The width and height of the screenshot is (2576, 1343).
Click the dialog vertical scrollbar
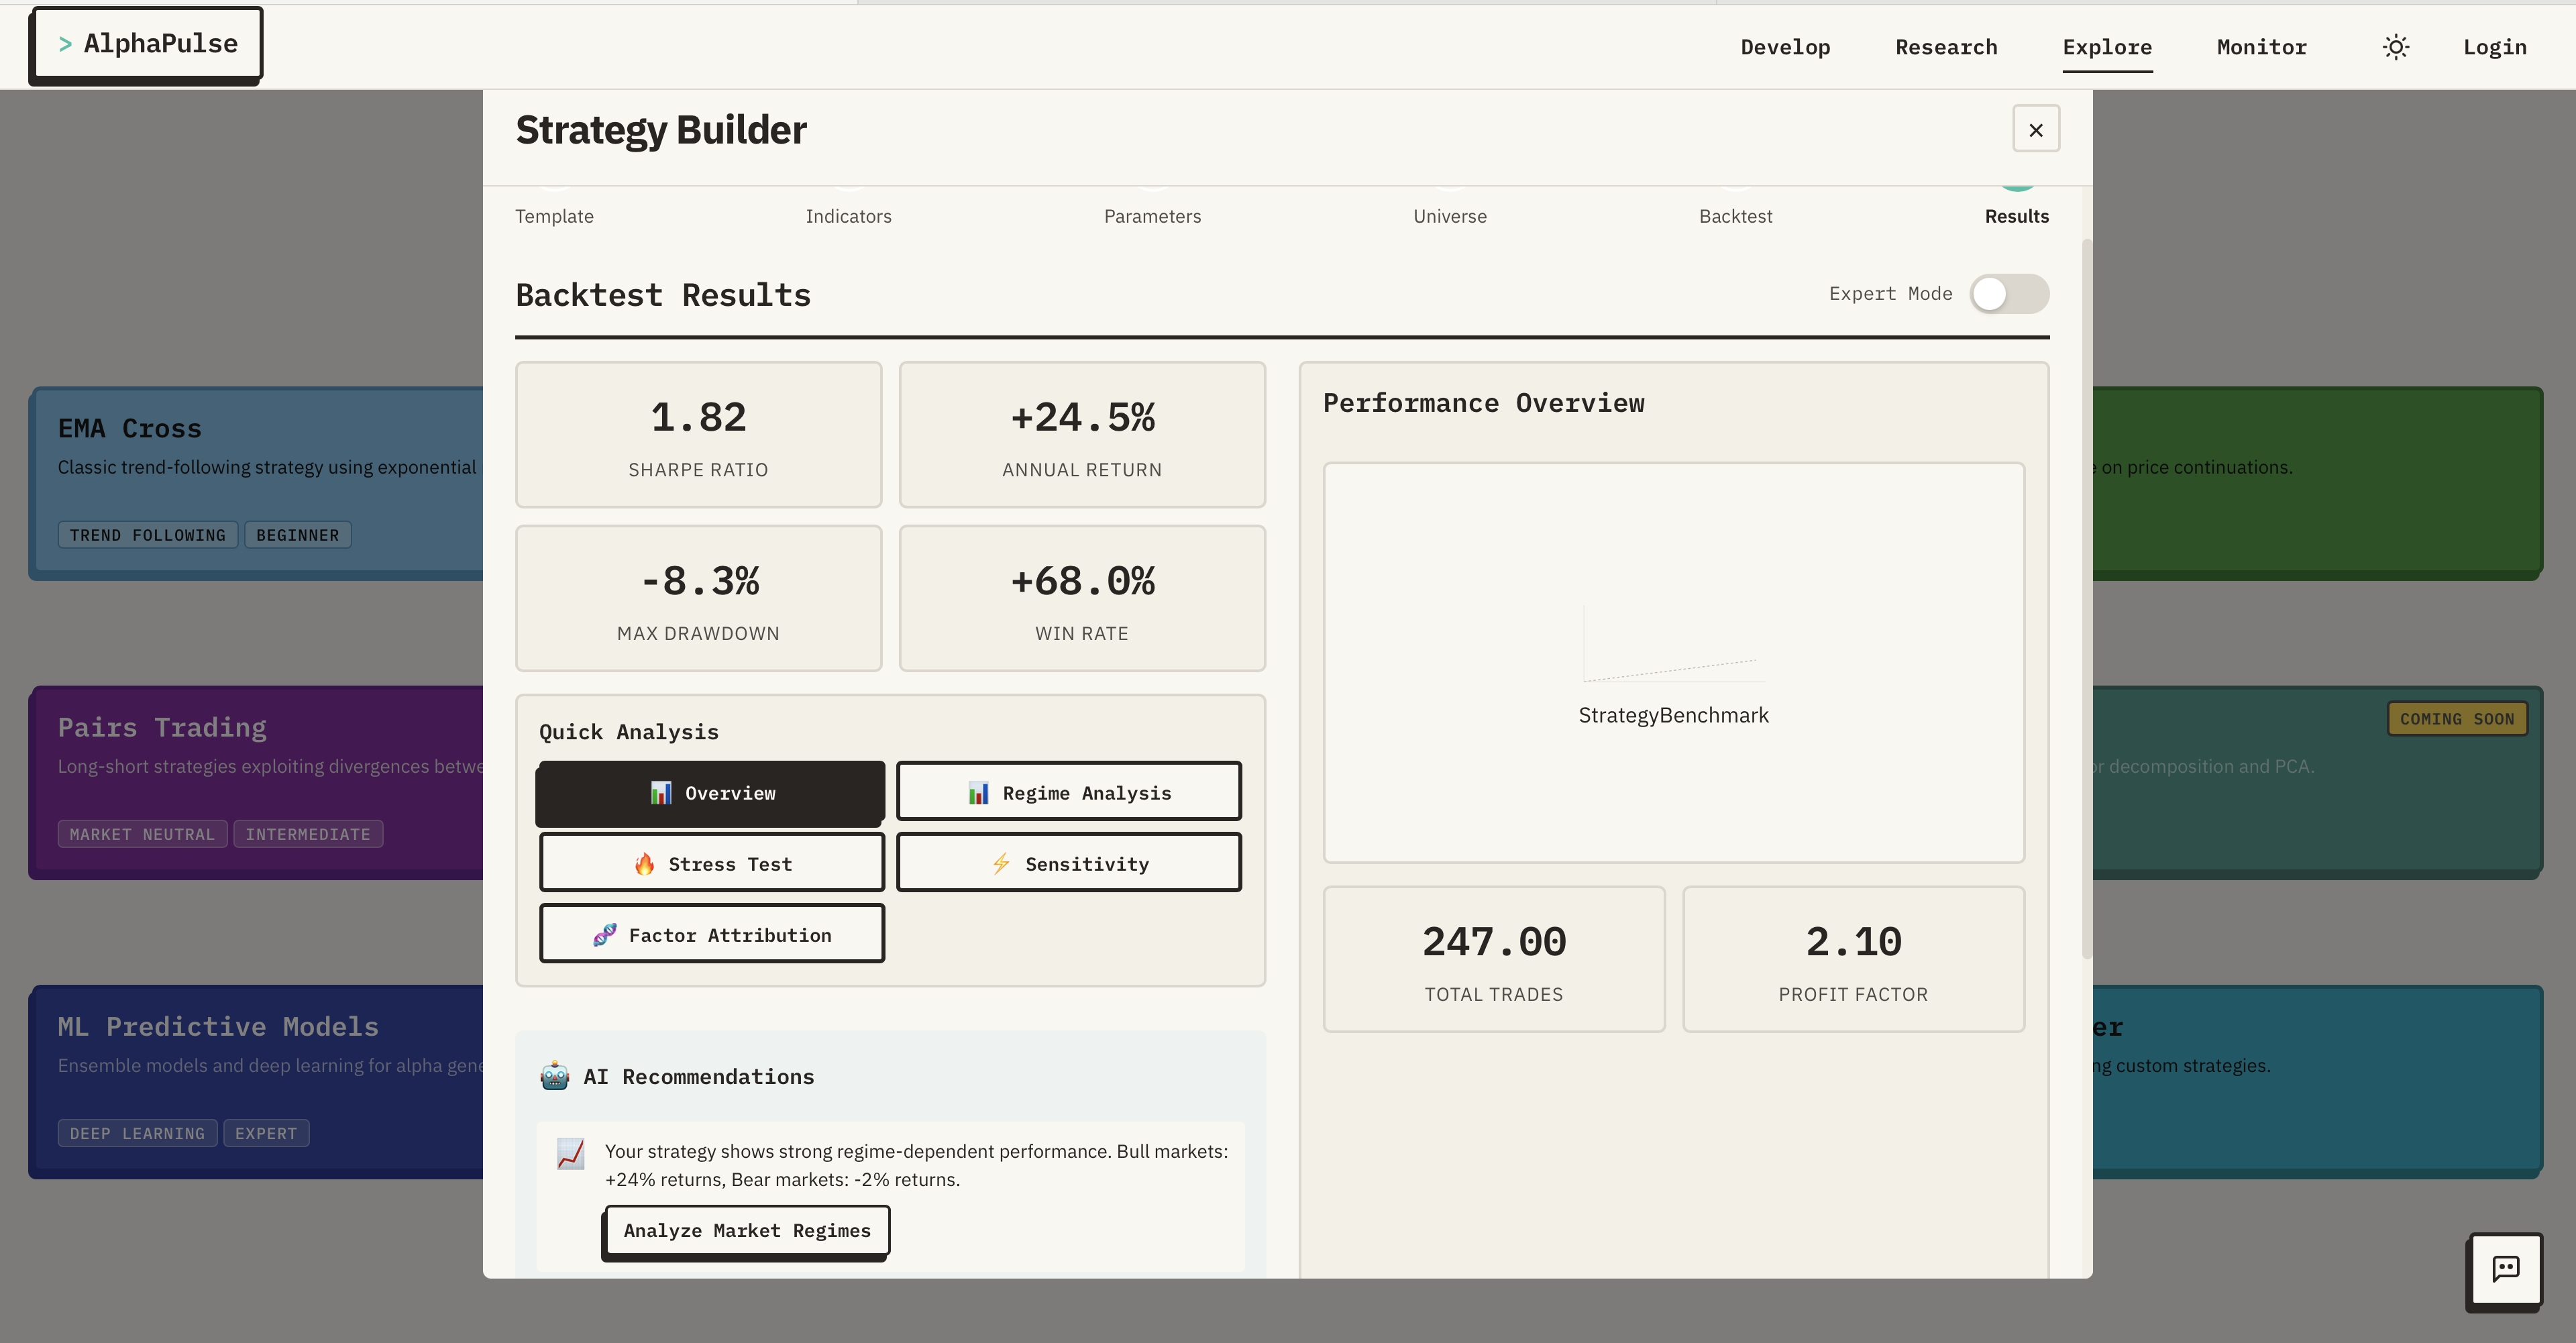click(2086, 598)
